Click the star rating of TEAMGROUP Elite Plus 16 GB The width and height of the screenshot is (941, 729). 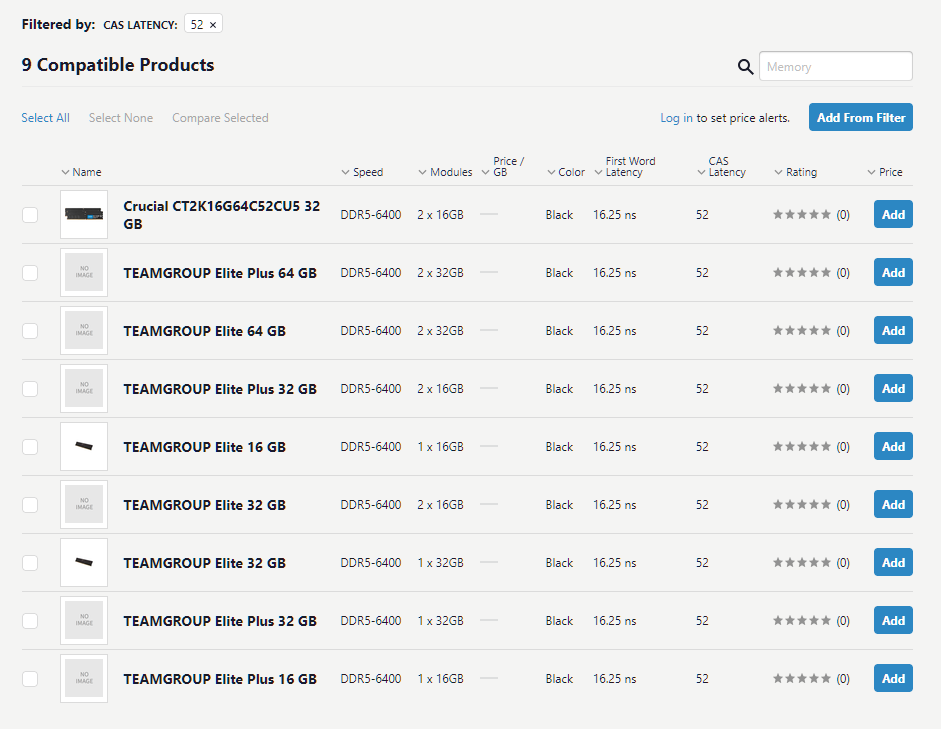coord(802,678)
